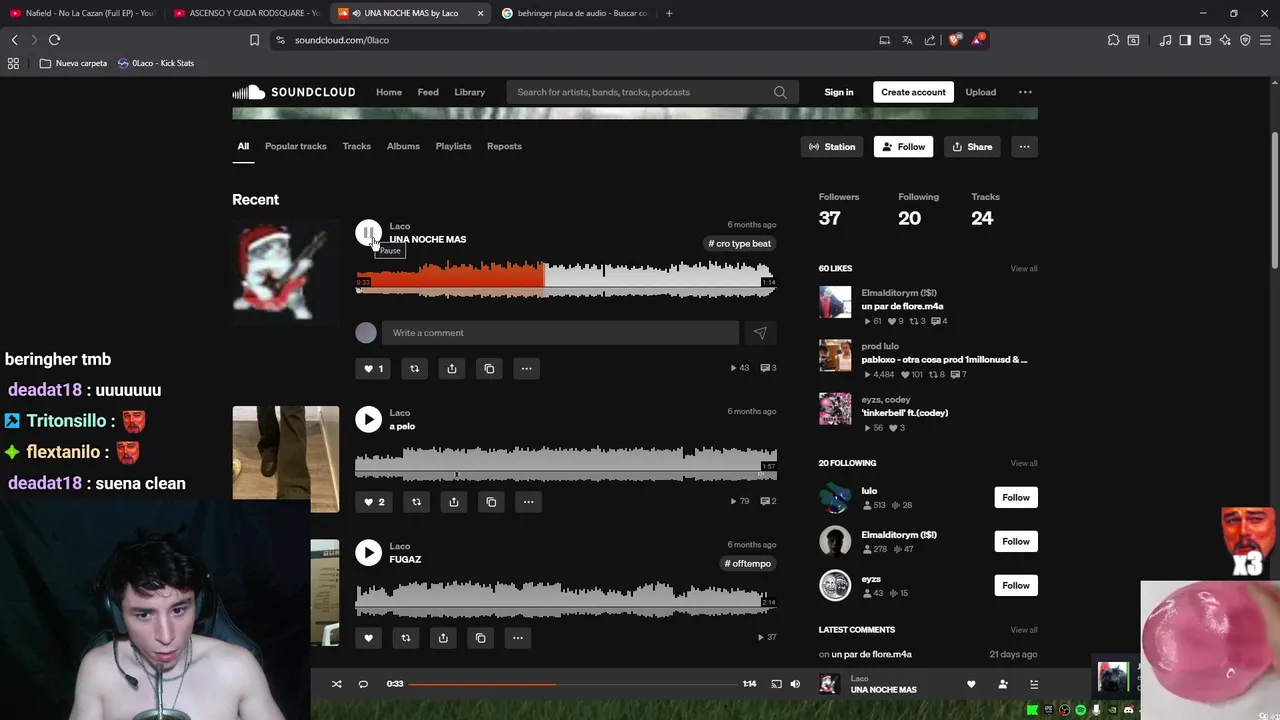Follow eyzs in the following list
1280x720 pixels.
coord(1015,585)
